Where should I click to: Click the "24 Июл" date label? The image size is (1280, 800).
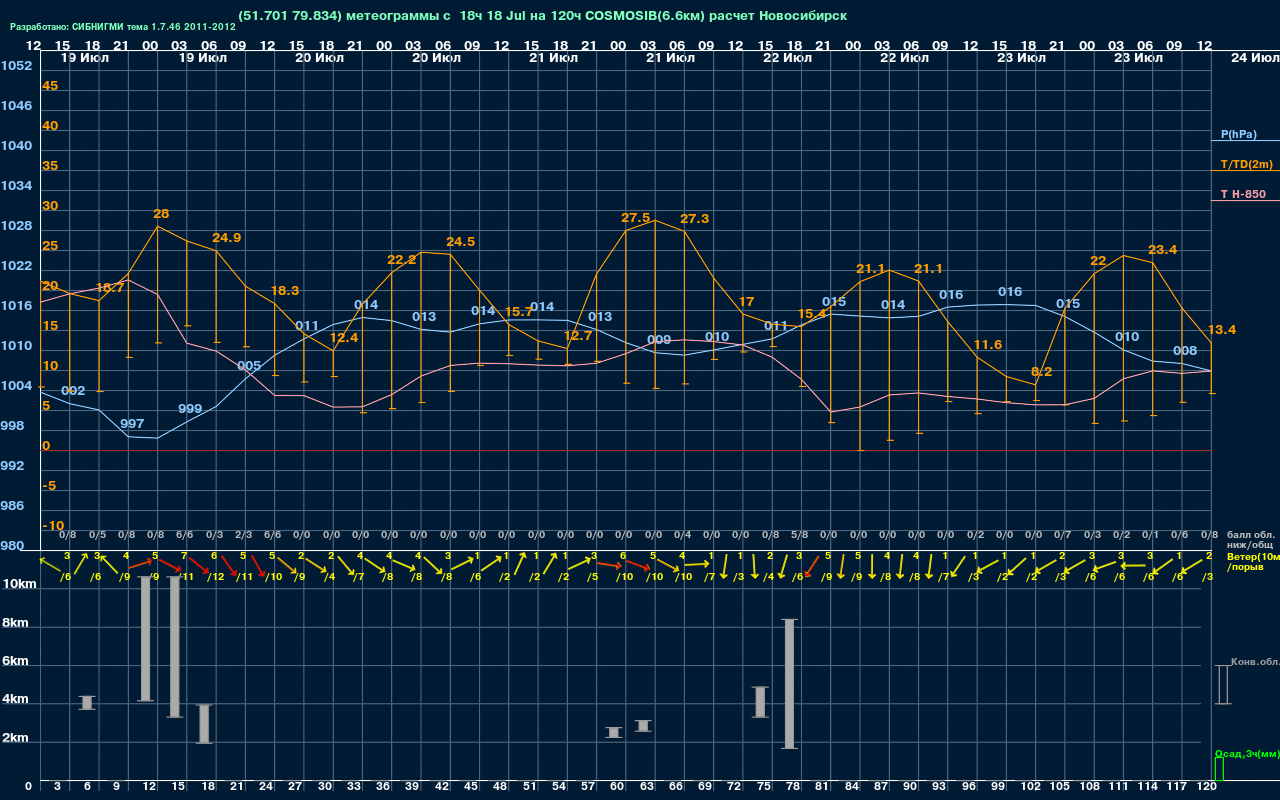point(1254,58)
